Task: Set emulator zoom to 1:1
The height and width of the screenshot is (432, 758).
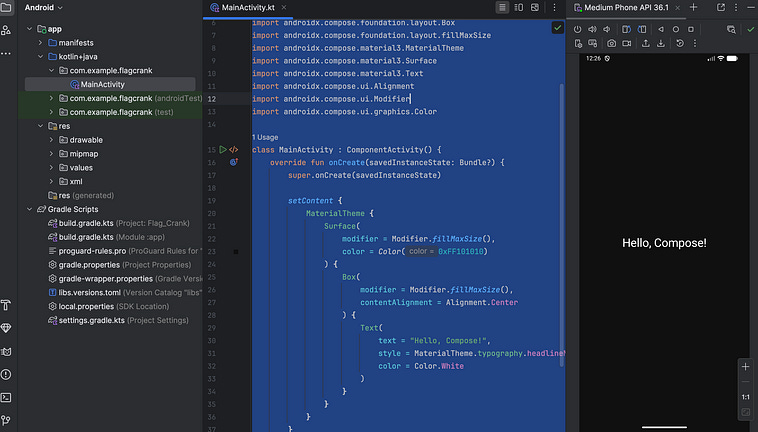Action: point(745,397)
